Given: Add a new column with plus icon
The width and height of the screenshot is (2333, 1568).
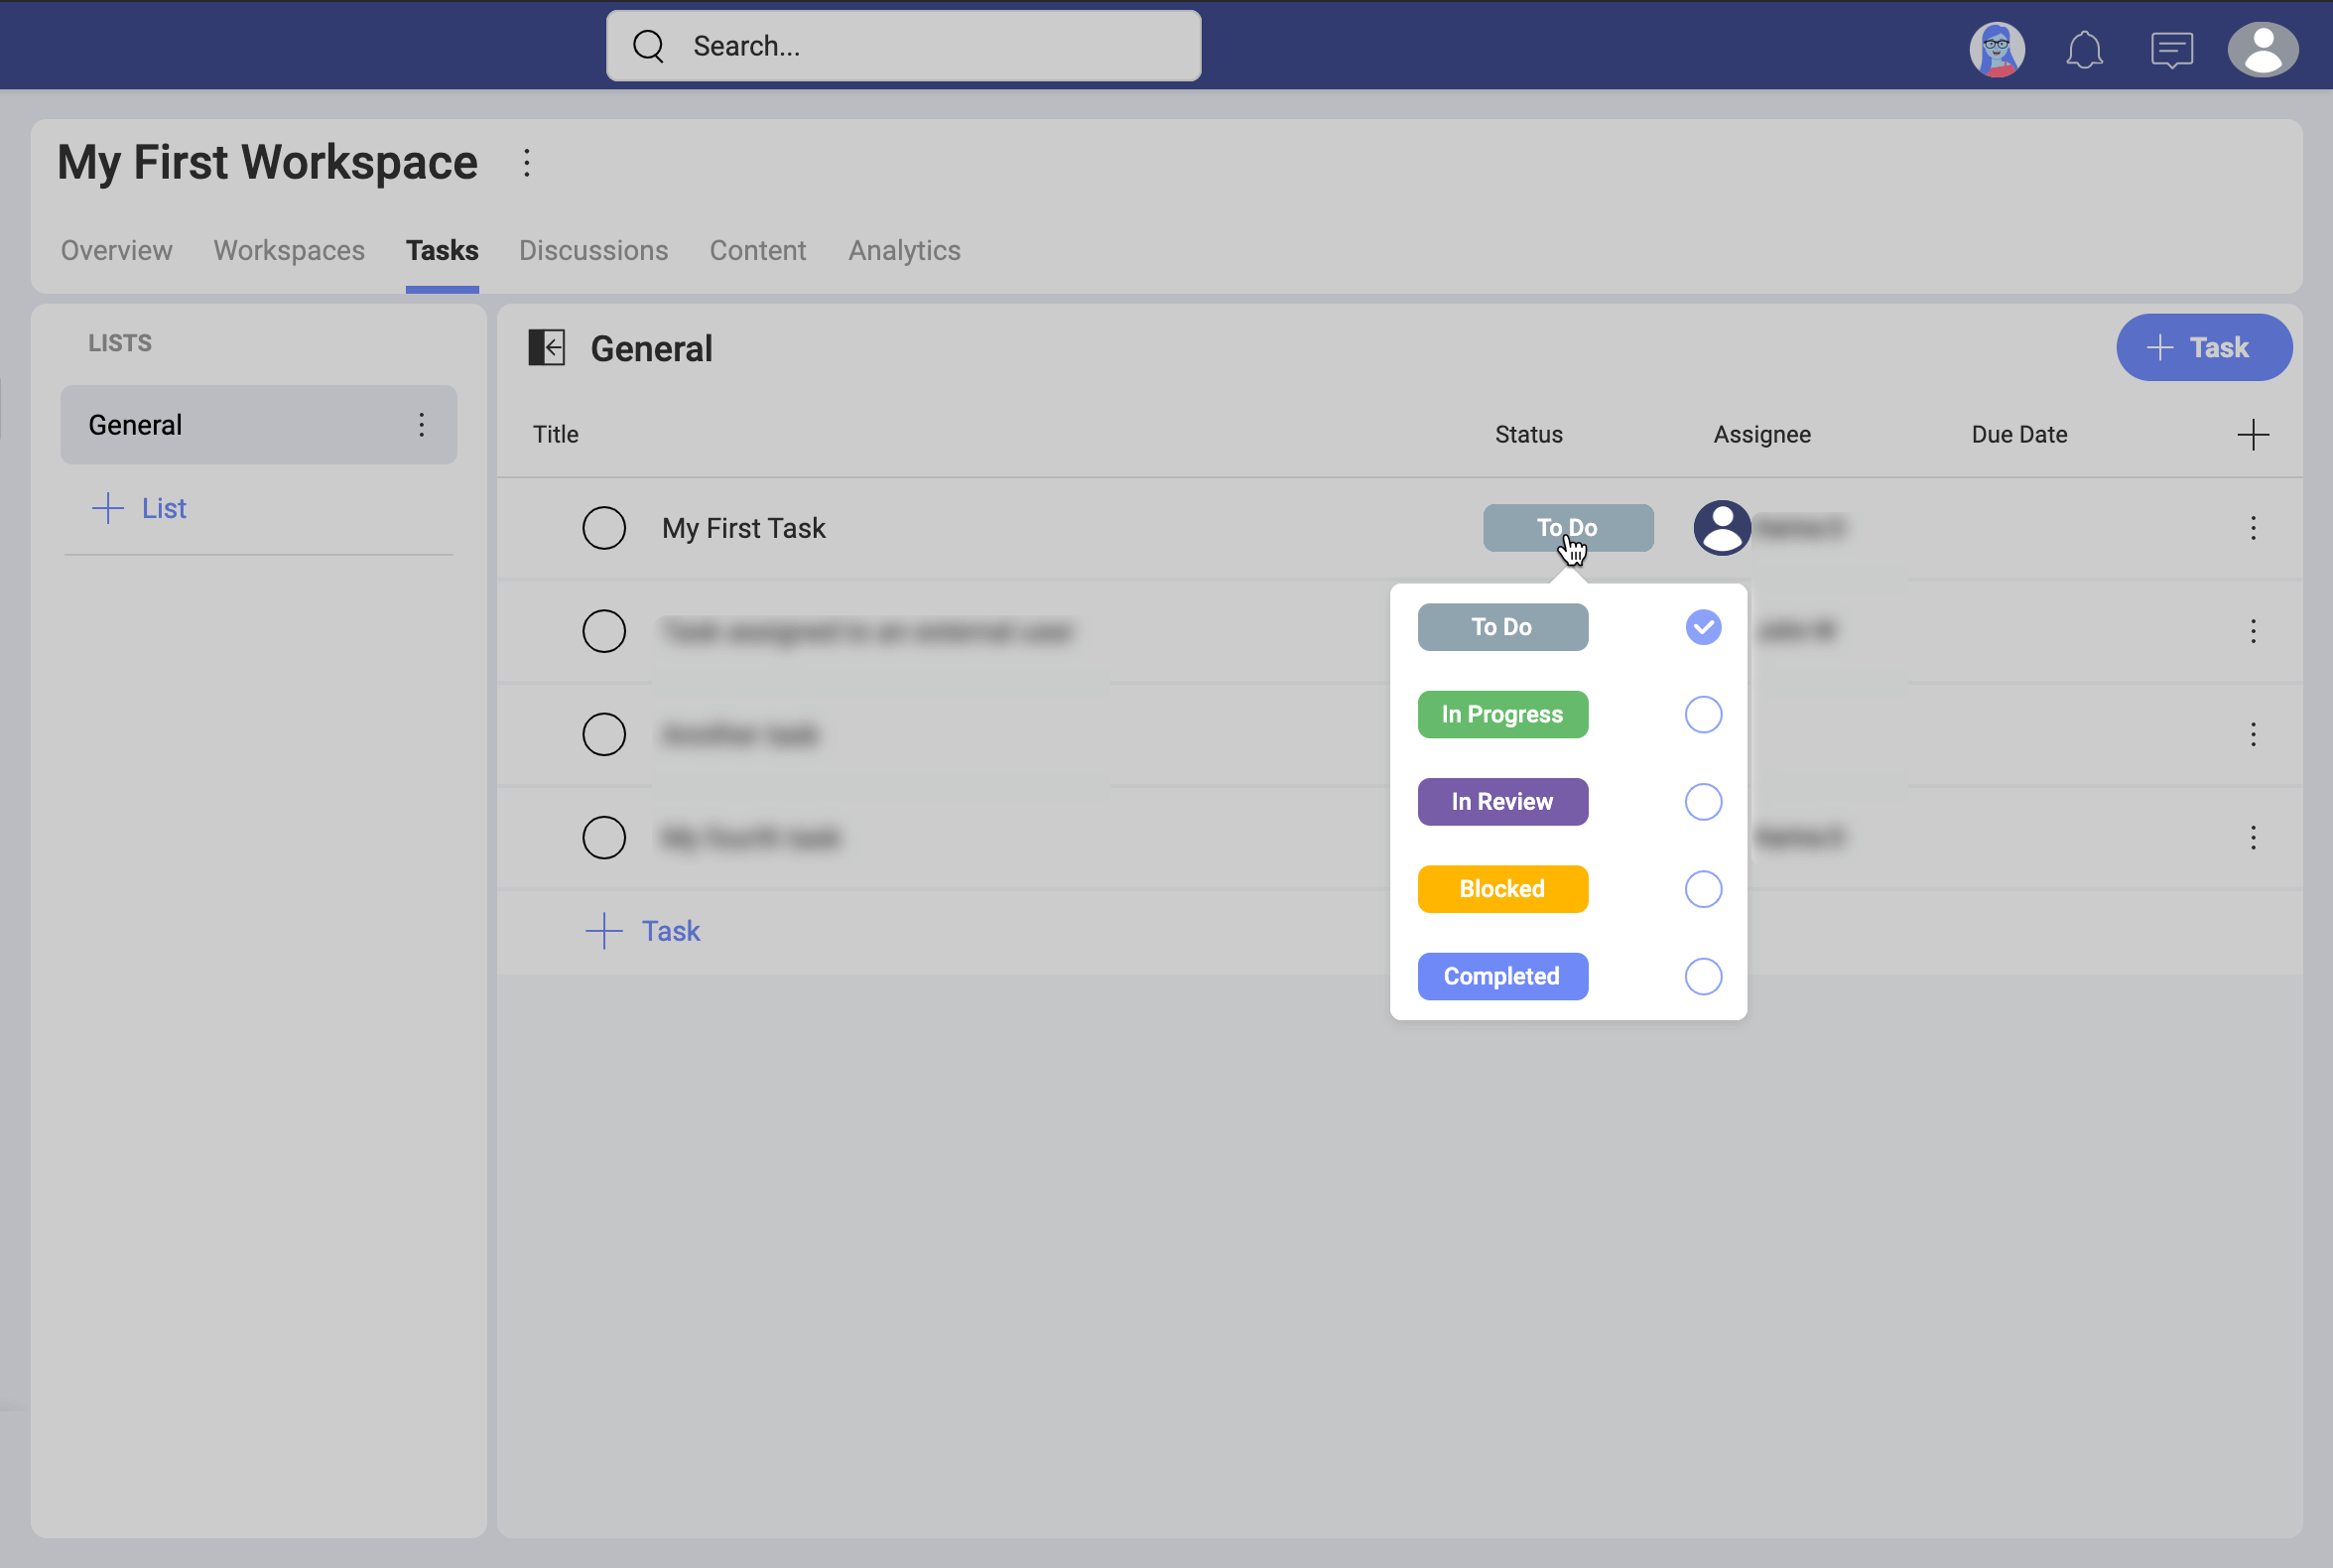Looking at the screenshot, I should click(x=2252, y=434).
